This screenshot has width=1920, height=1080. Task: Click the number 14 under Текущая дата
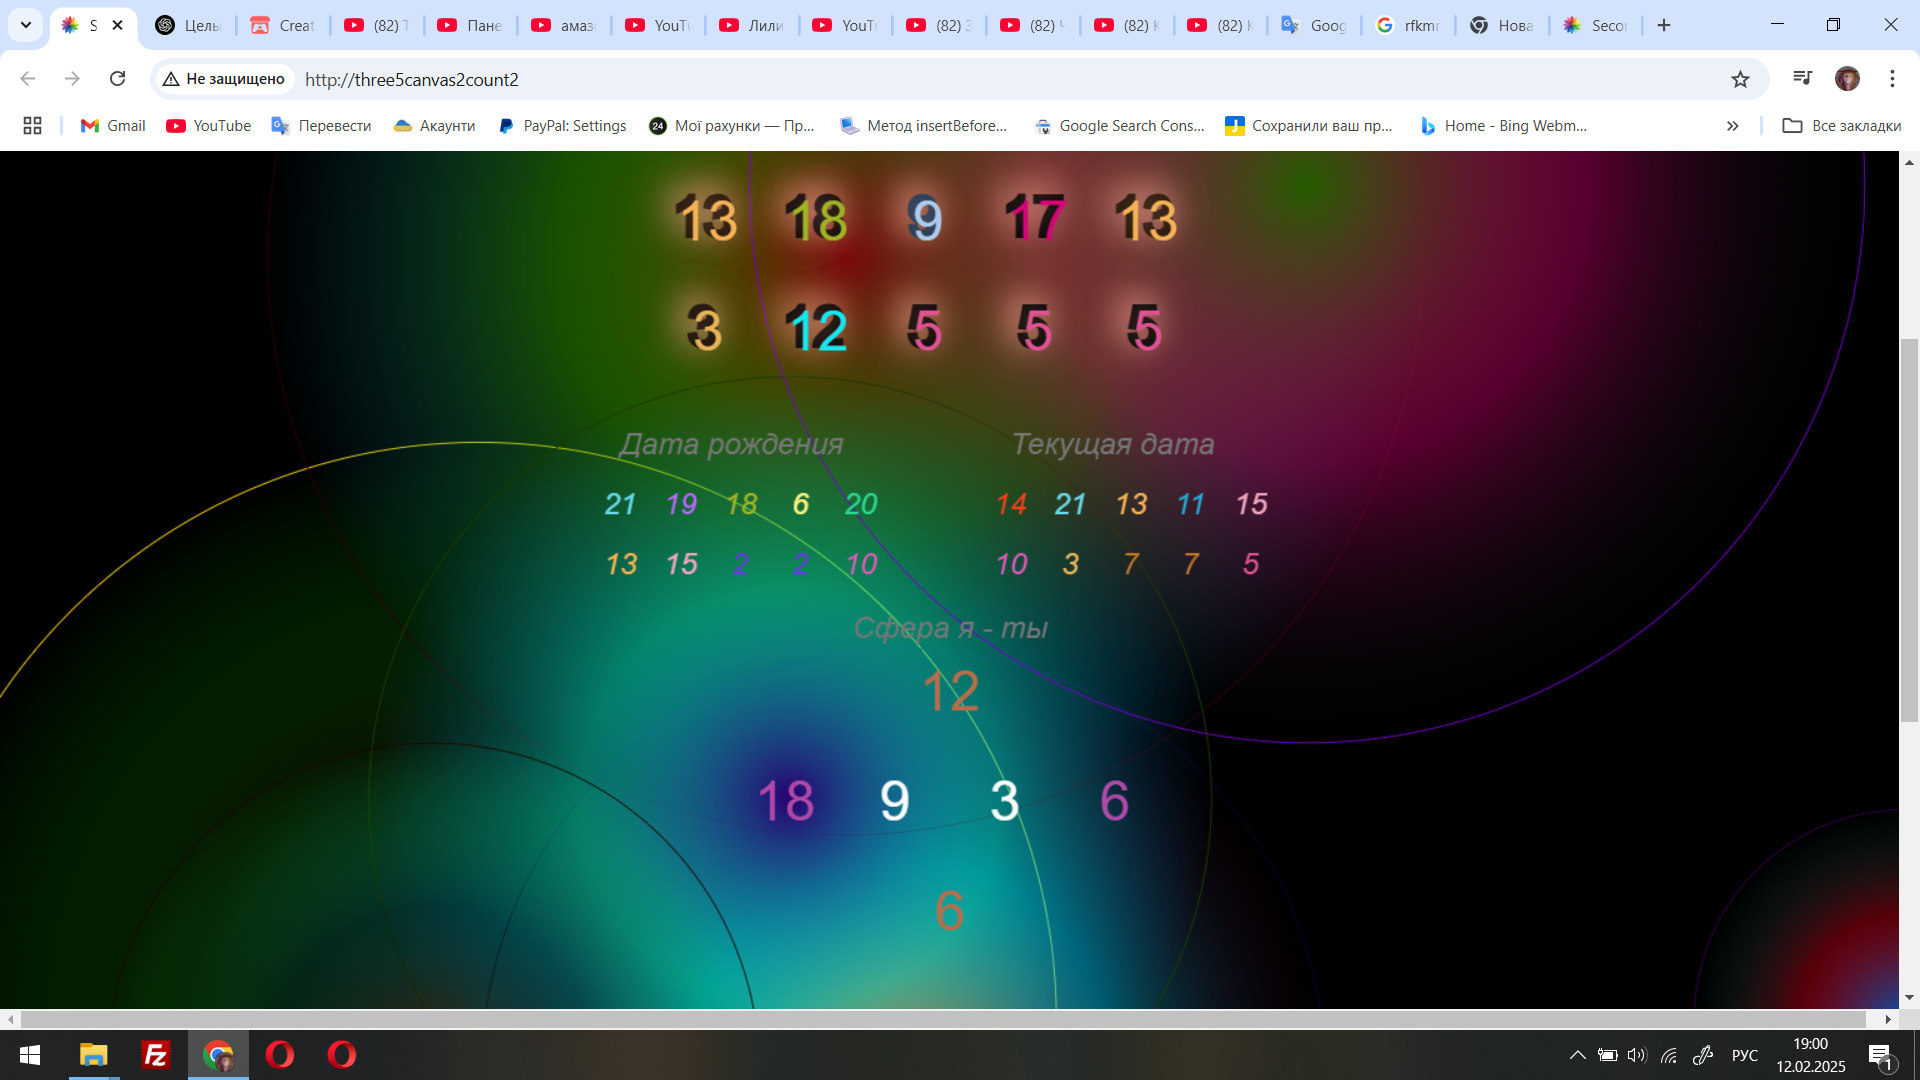point(1011,504)
